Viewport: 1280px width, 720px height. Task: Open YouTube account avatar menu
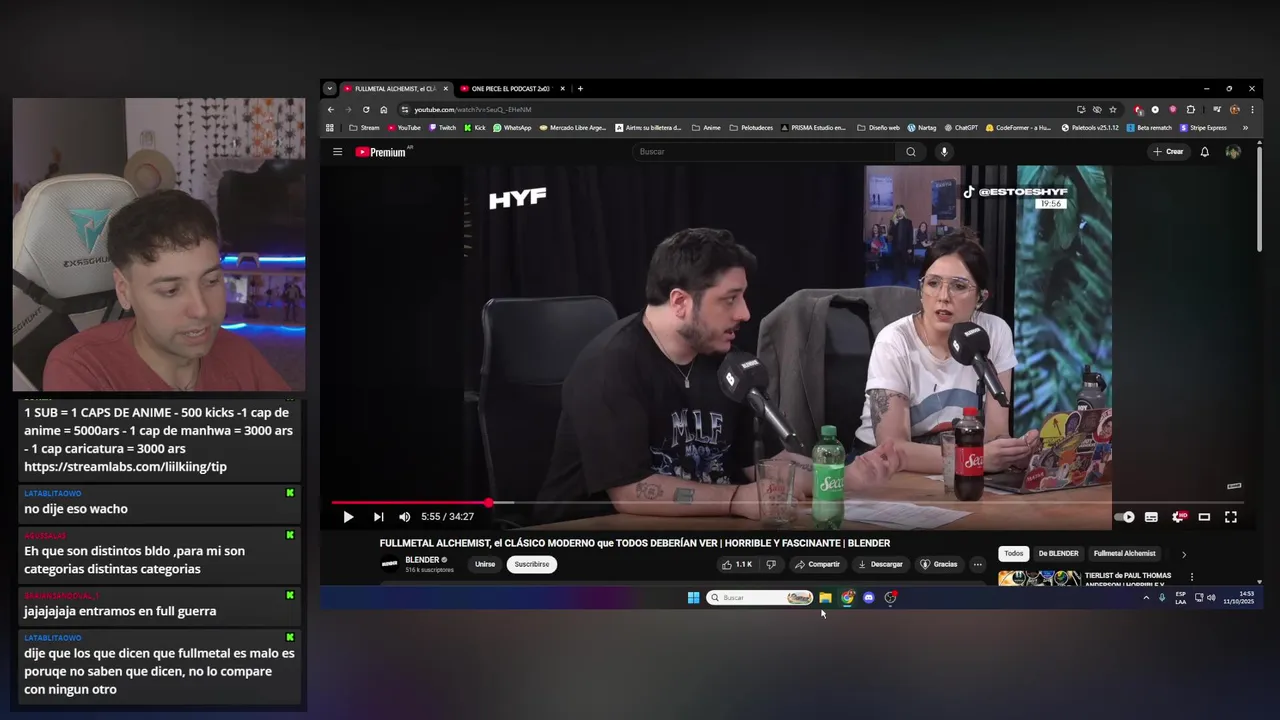click(x=1233, y=152)
